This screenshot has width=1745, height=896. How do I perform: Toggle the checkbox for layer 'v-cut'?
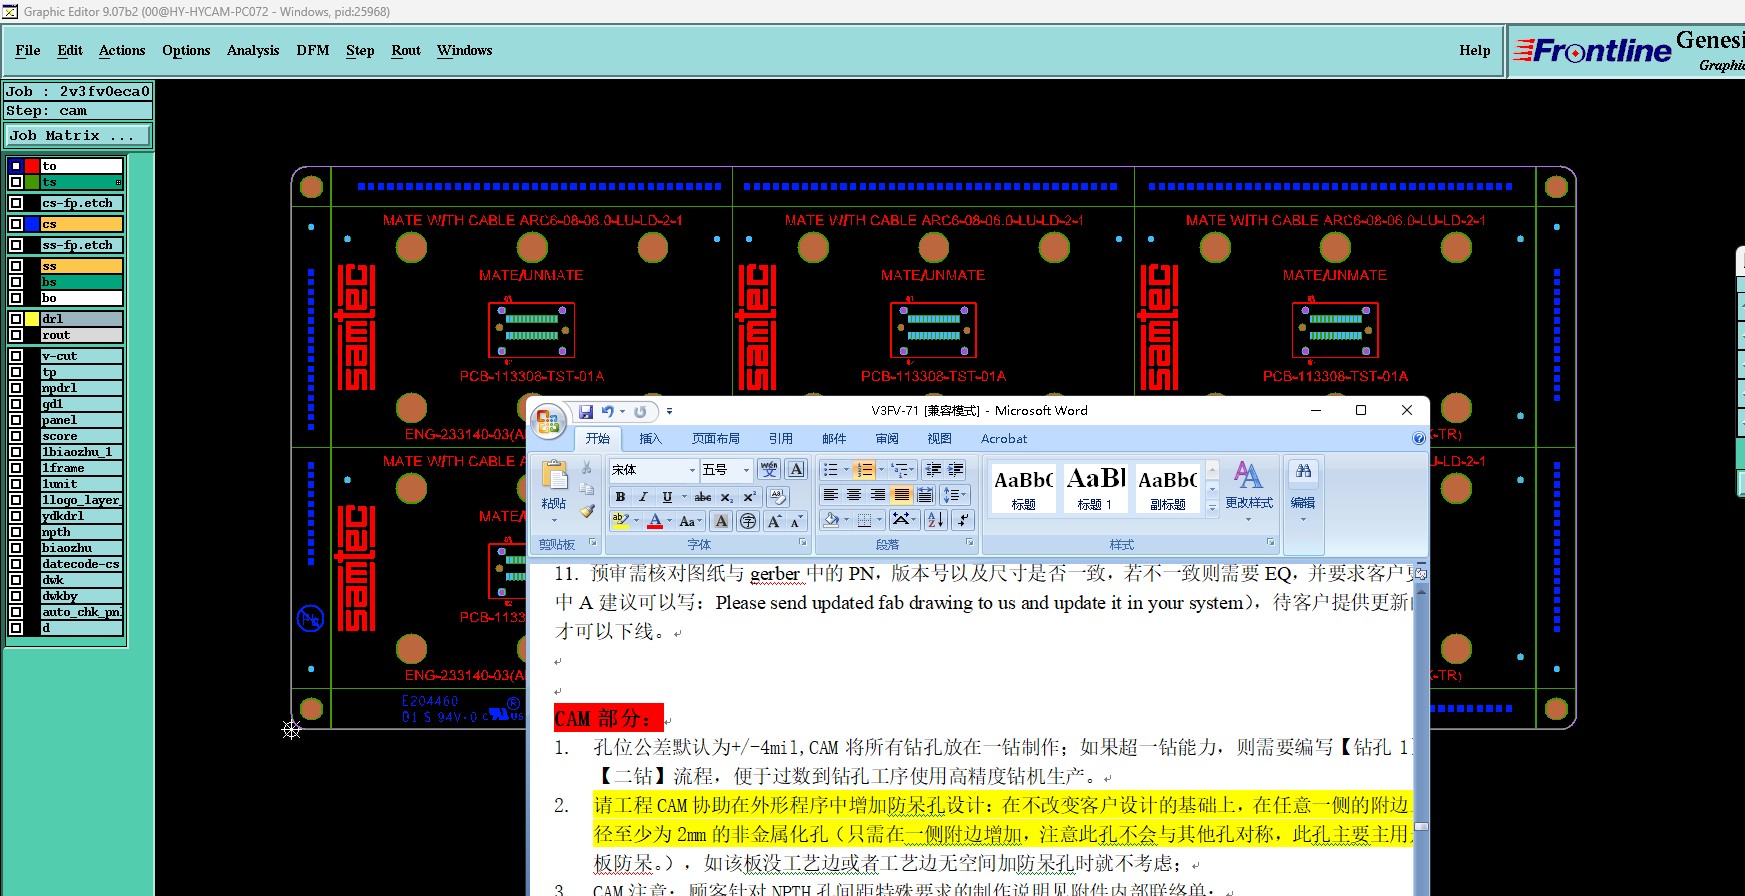click(x=16, y=356)
